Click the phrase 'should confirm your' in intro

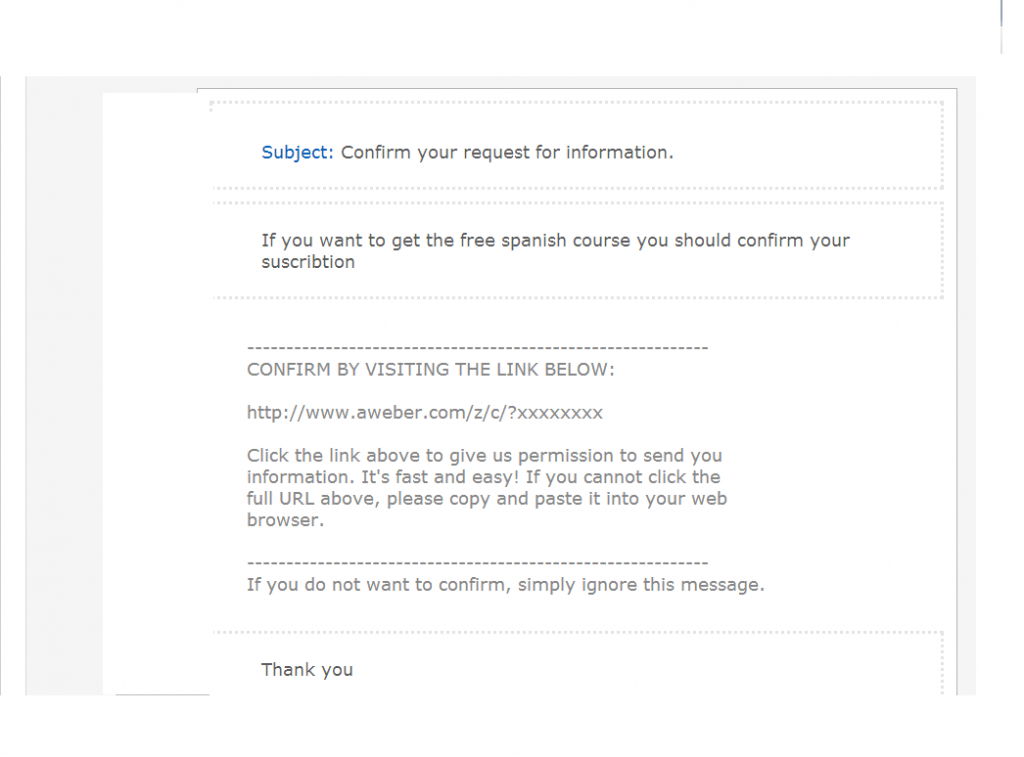tap(762, 240)
